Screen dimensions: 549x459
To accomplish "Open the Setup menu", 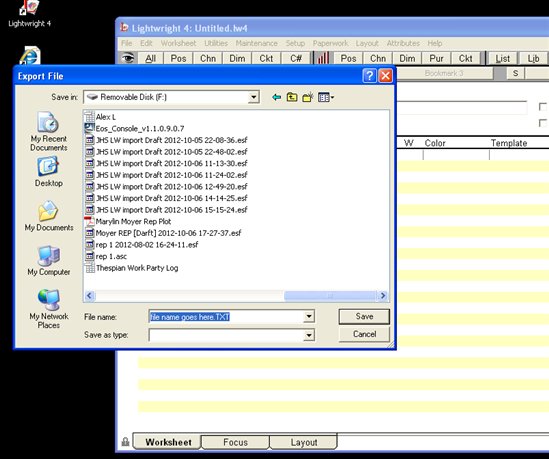I will pyautogui.click(x=295, y=43).
